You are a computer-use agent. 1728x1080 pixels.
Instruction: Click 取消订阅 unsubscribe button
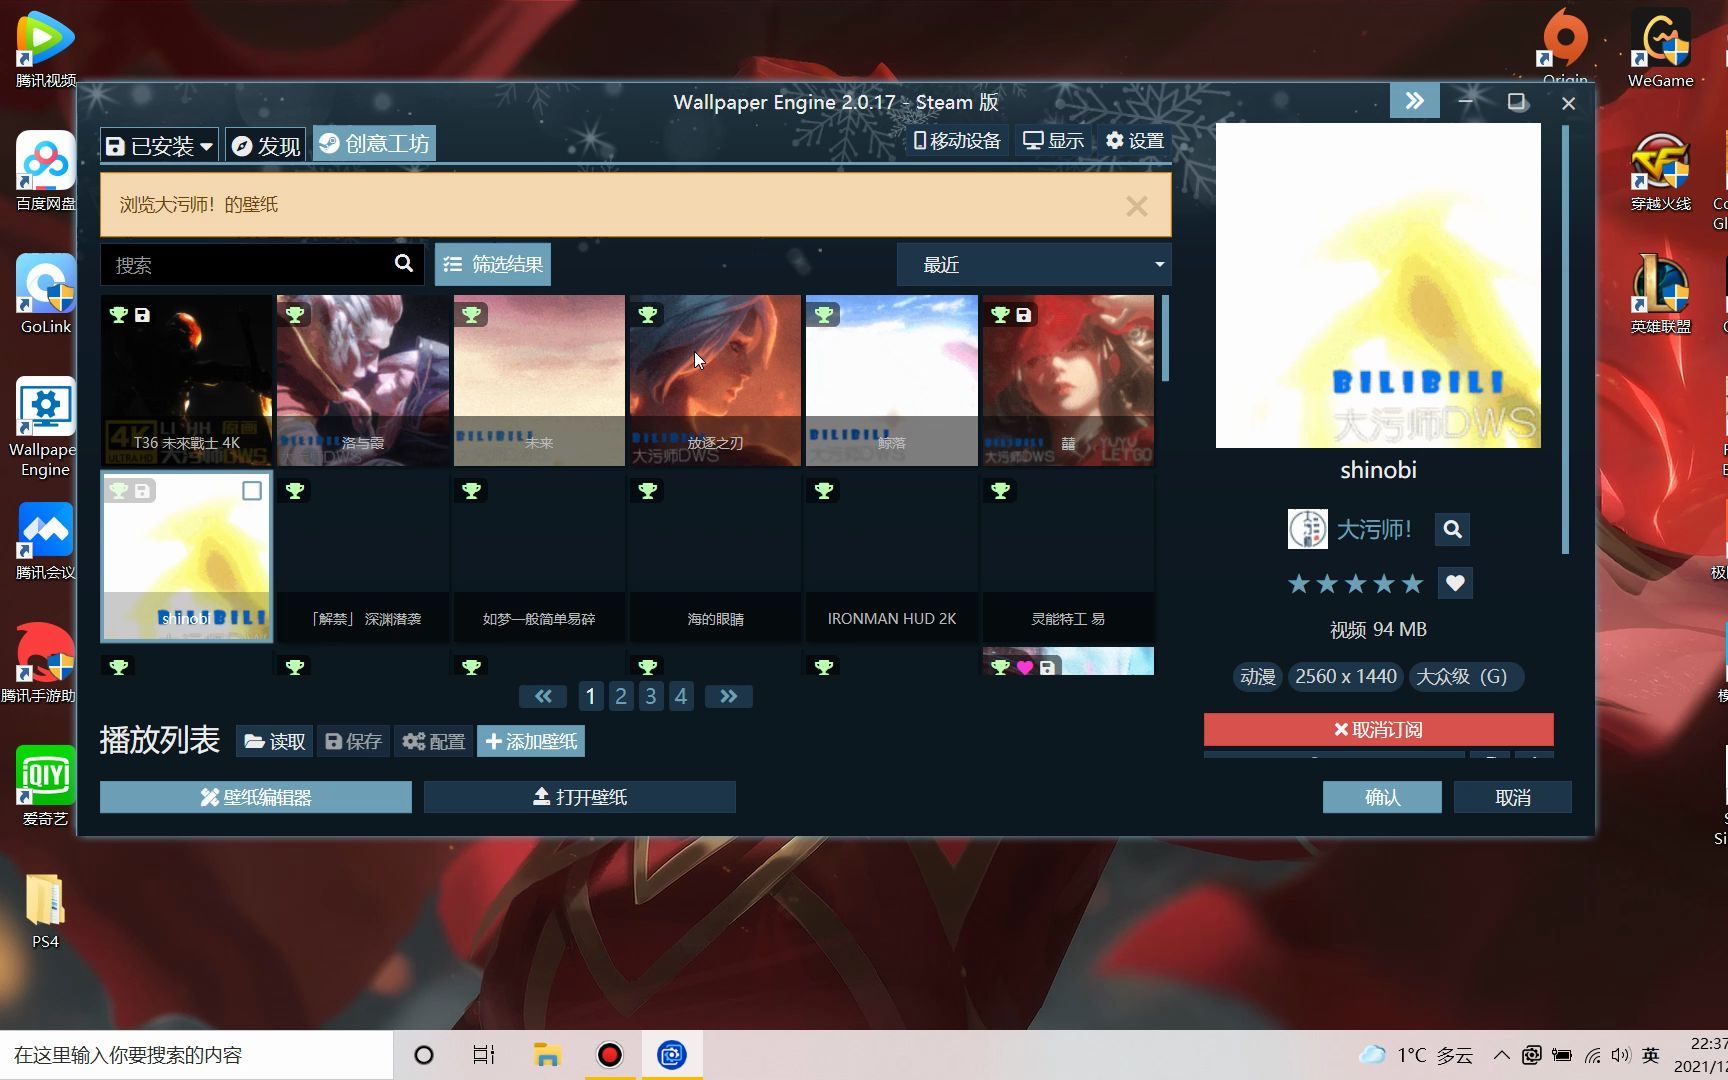tap(1379, 729)
